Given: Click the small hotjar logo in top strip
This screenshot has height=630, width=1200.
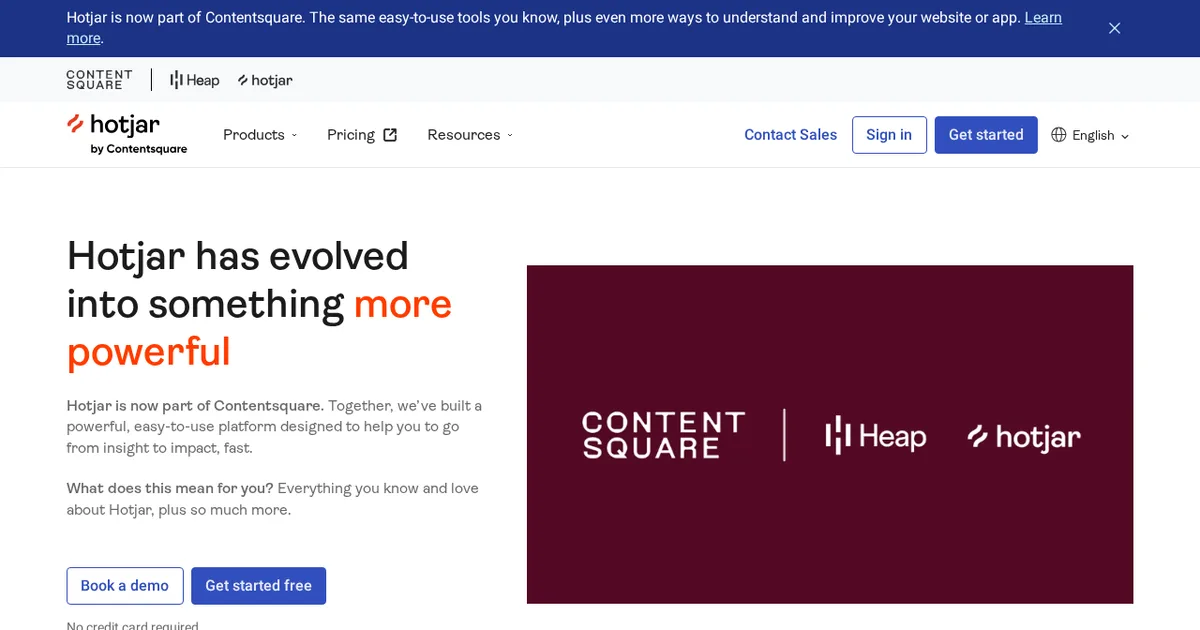Looking at the screenshot, I should [265, 80].
